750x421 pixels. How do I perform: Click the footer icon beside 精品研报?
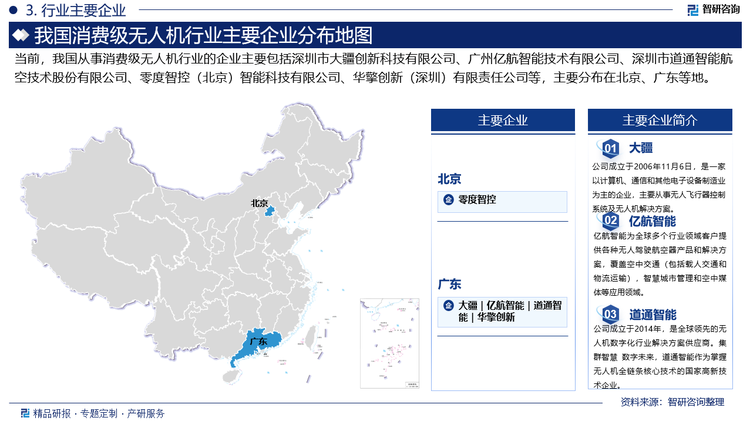[25, 413]
